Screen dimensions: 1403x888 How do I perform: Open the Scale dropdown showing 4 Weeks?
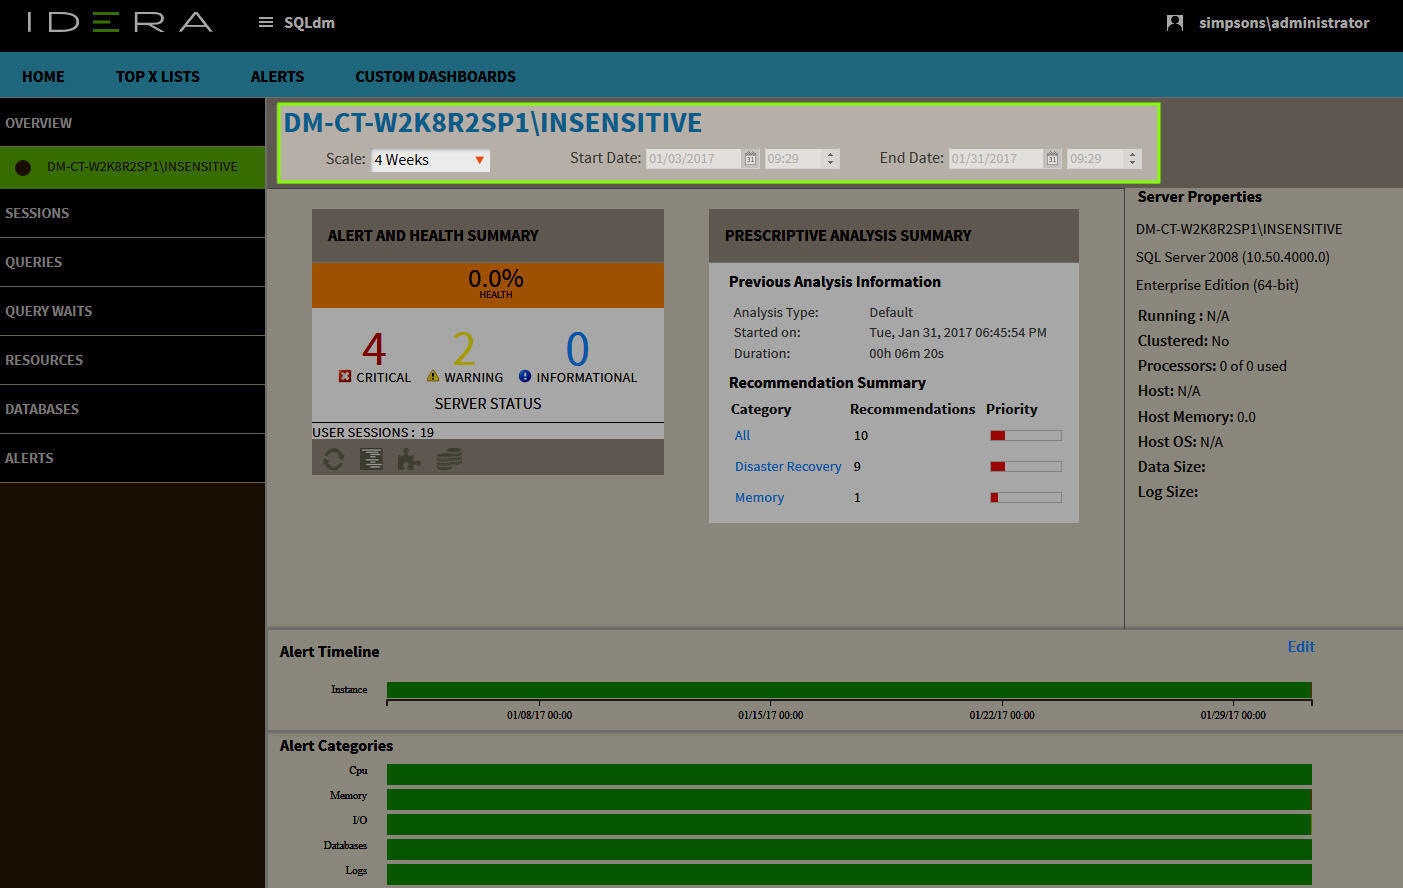click(x=430, y=160)
